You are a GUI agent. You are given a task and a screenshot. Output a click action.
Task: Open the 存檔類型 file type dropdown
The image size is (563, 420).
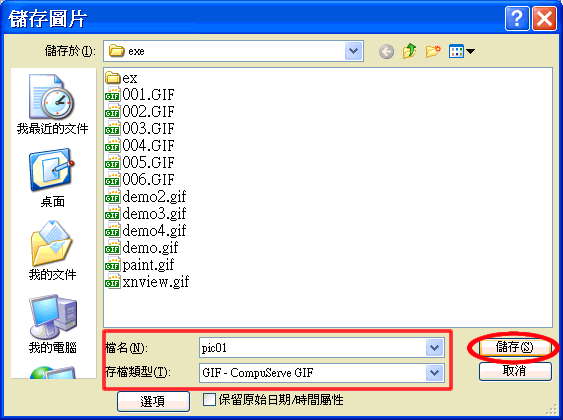pos(434,373)
